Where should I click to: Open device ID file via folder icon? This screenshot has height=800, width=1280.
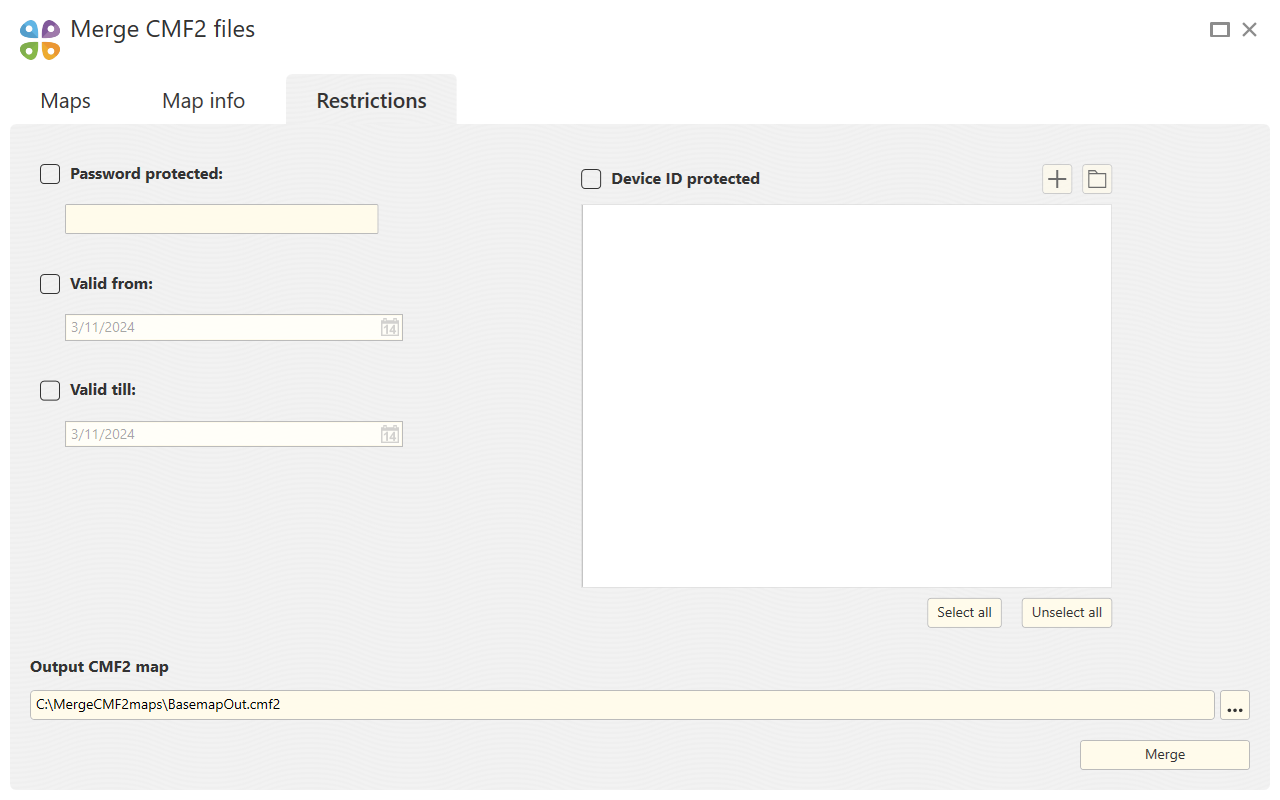pyautogui.click(x=1097, y=179)
